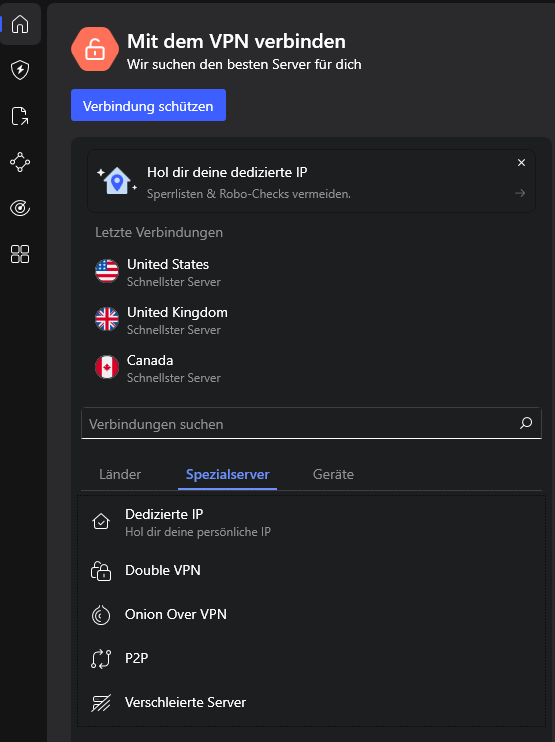Open the file sharing sidebar icon
555x742 pixels.
[x=20, y=116]
